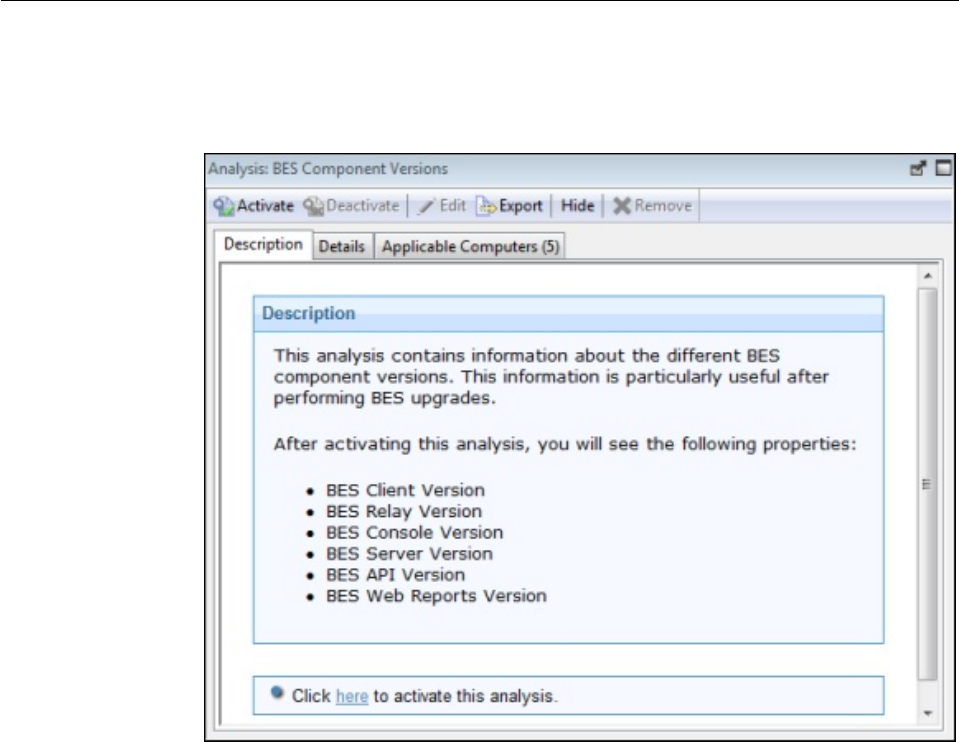The image size is (959, 742).
Task: Click the scrollbar up arrow
Action: 926,274
